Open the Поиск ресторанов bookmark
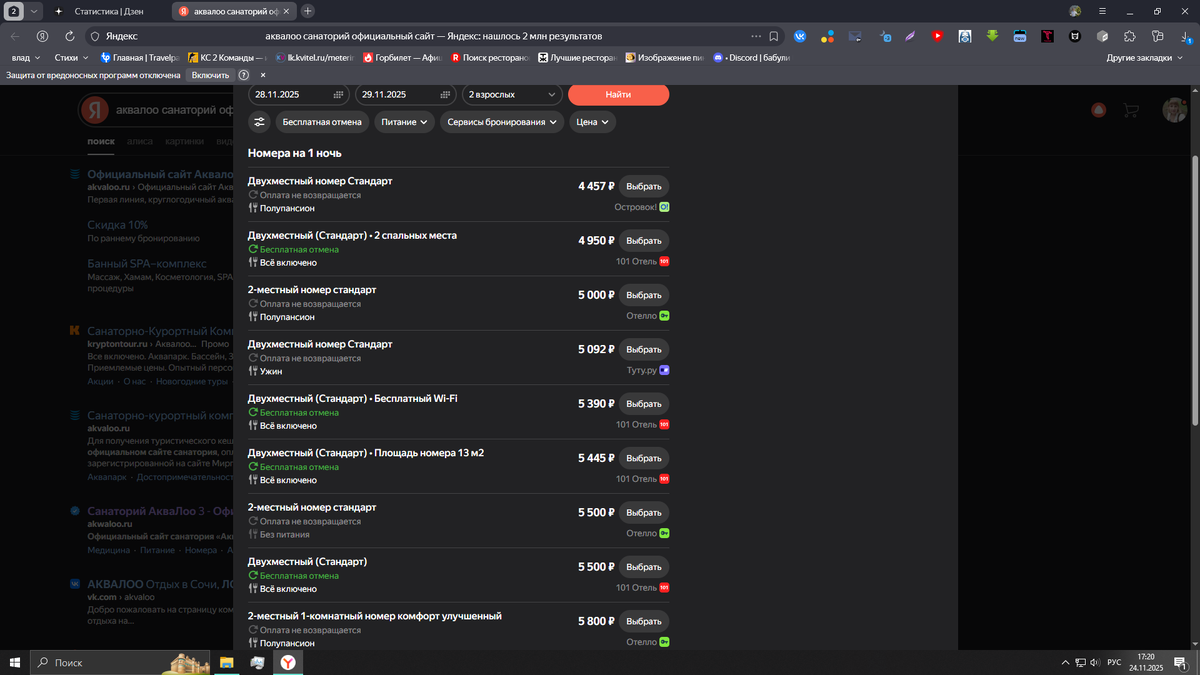 (489, 58)
